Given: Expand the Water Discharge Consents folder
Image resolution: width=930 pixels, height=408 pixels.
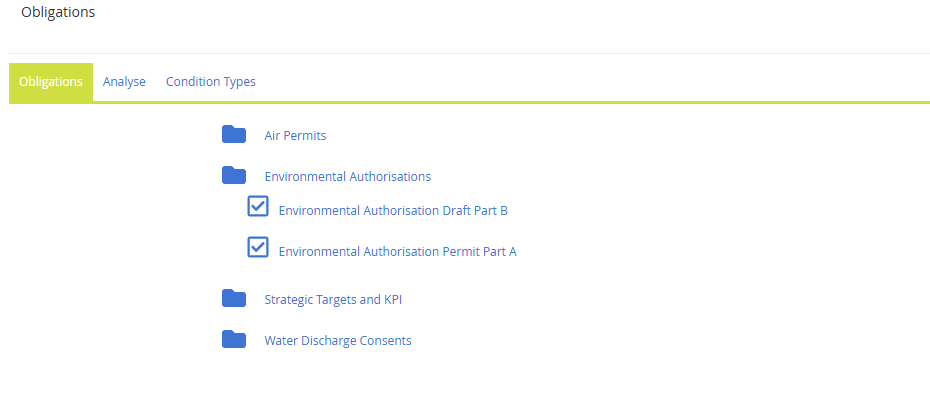Looking at the screenshot, I should point(234,340).
